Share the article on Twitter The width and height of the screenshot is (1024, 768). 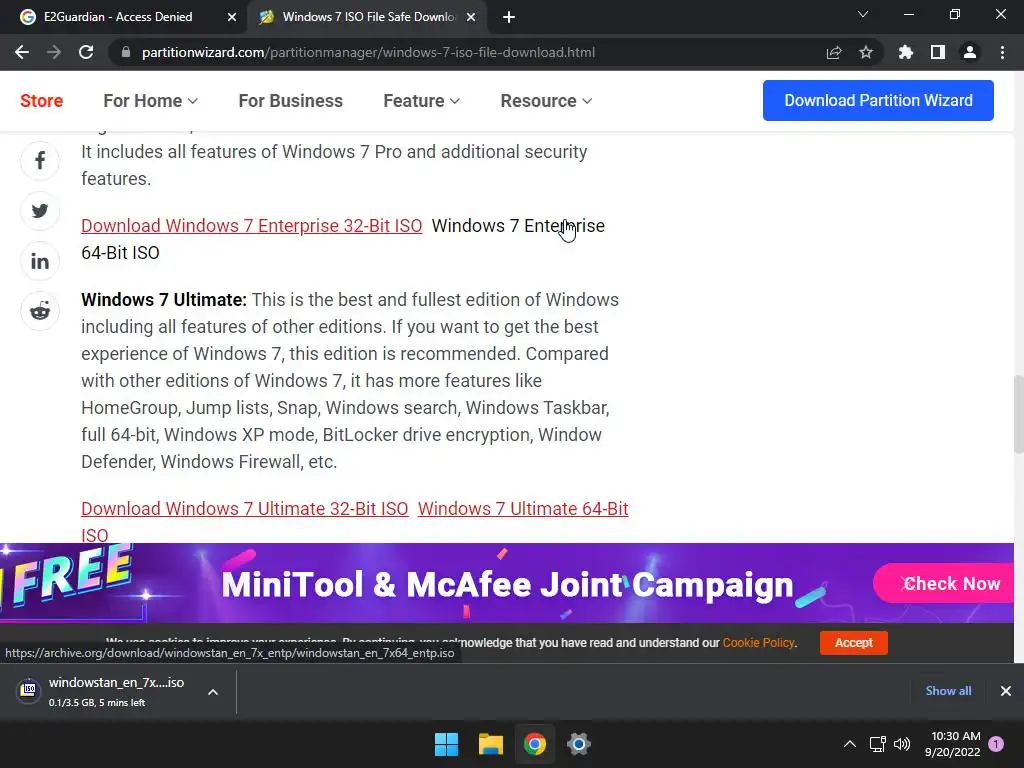coord(40,211)
